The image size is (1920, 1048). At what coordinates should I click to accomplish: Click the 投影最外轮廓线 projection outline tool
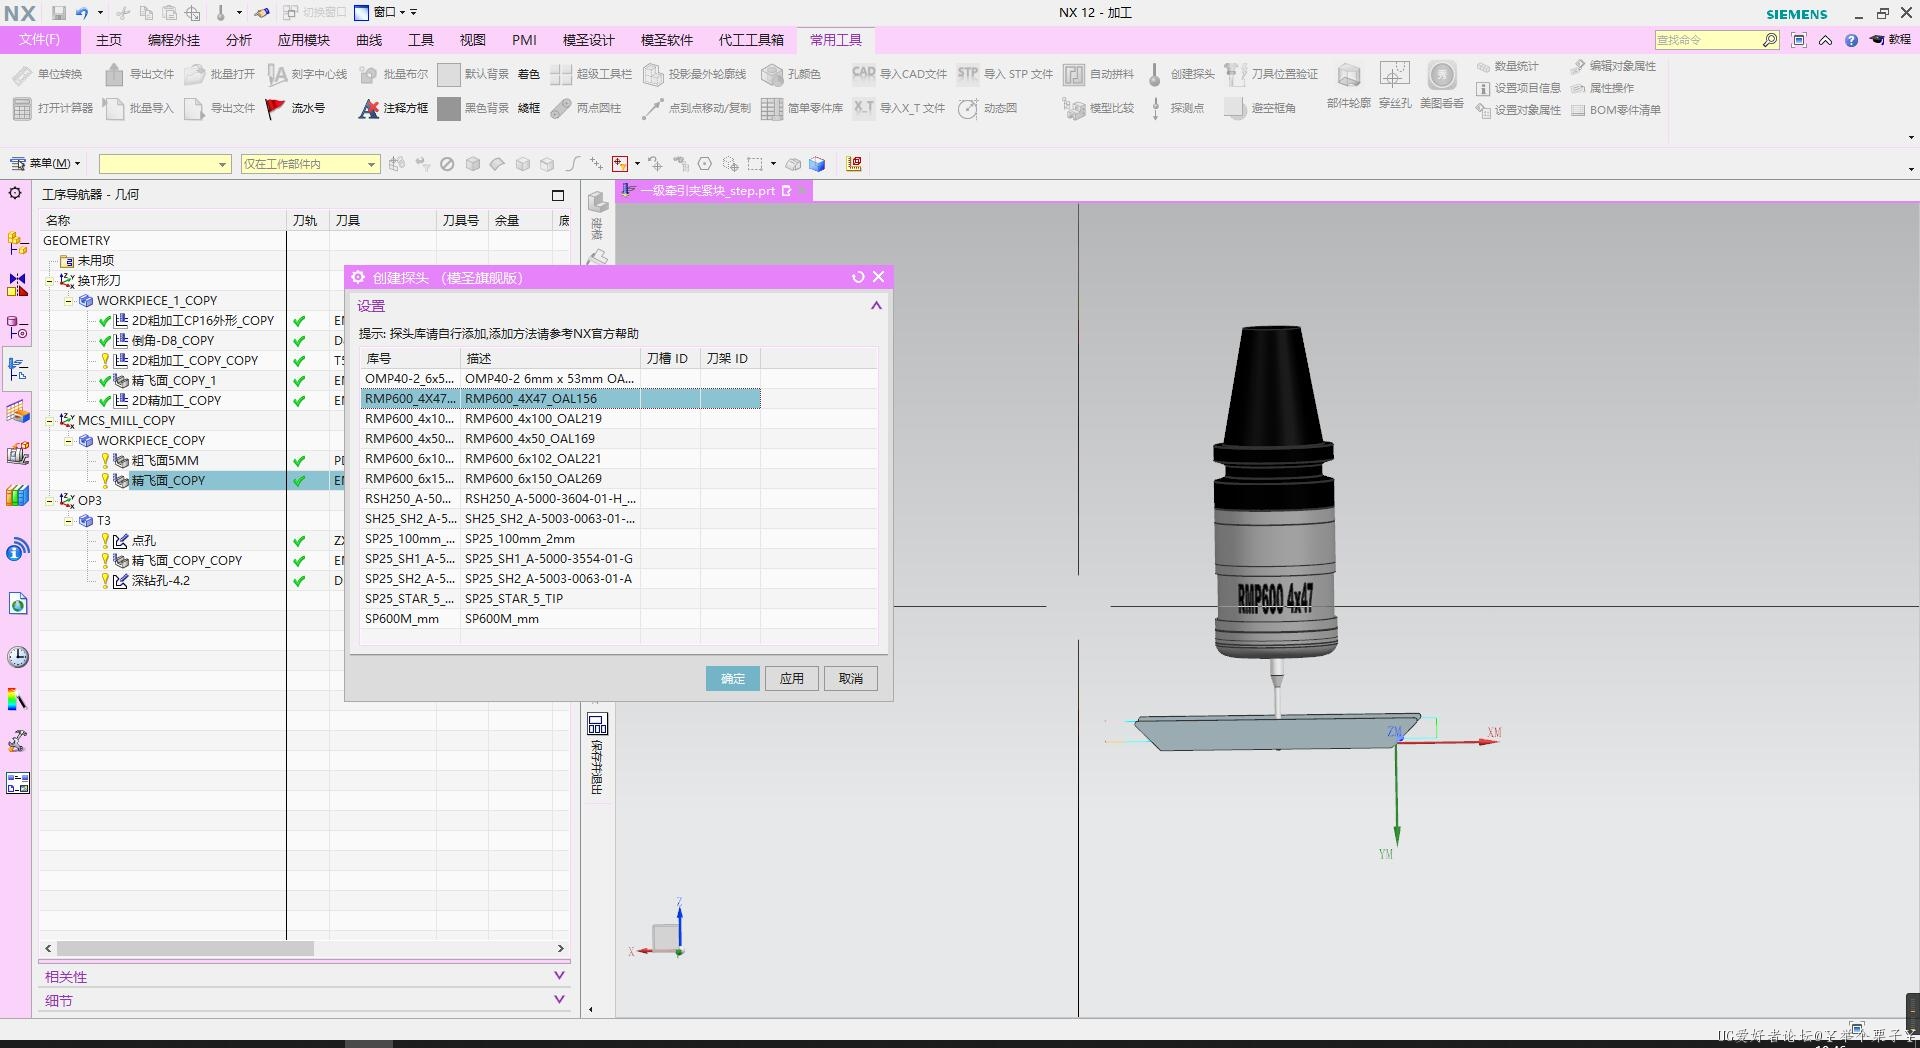[695, 74]
